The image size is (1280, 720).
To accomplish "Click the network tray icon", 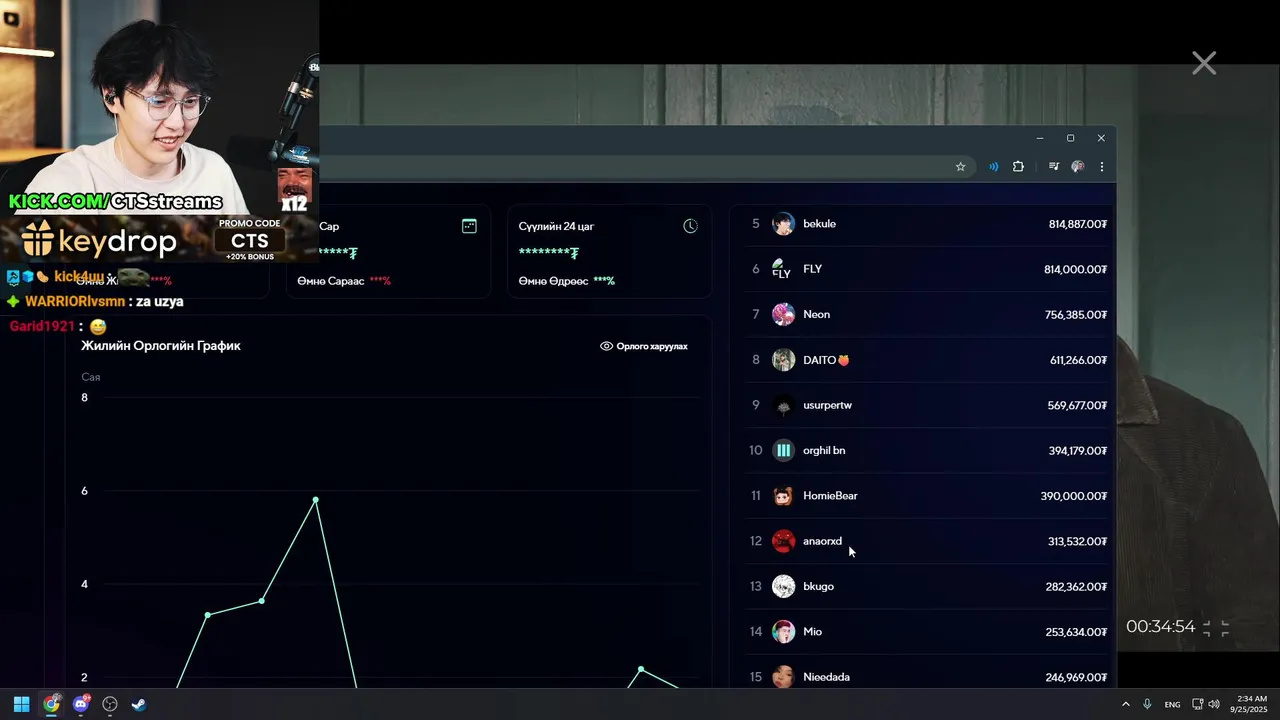I will click(1198, 704).
